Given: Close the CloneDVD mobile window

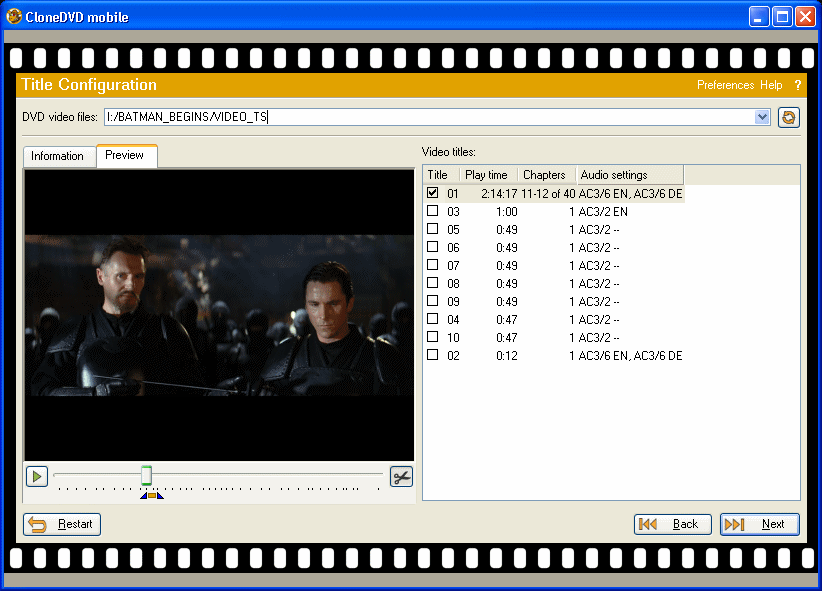Looking at the screenshot, I should pyautogui.click(x=805, y=17).
